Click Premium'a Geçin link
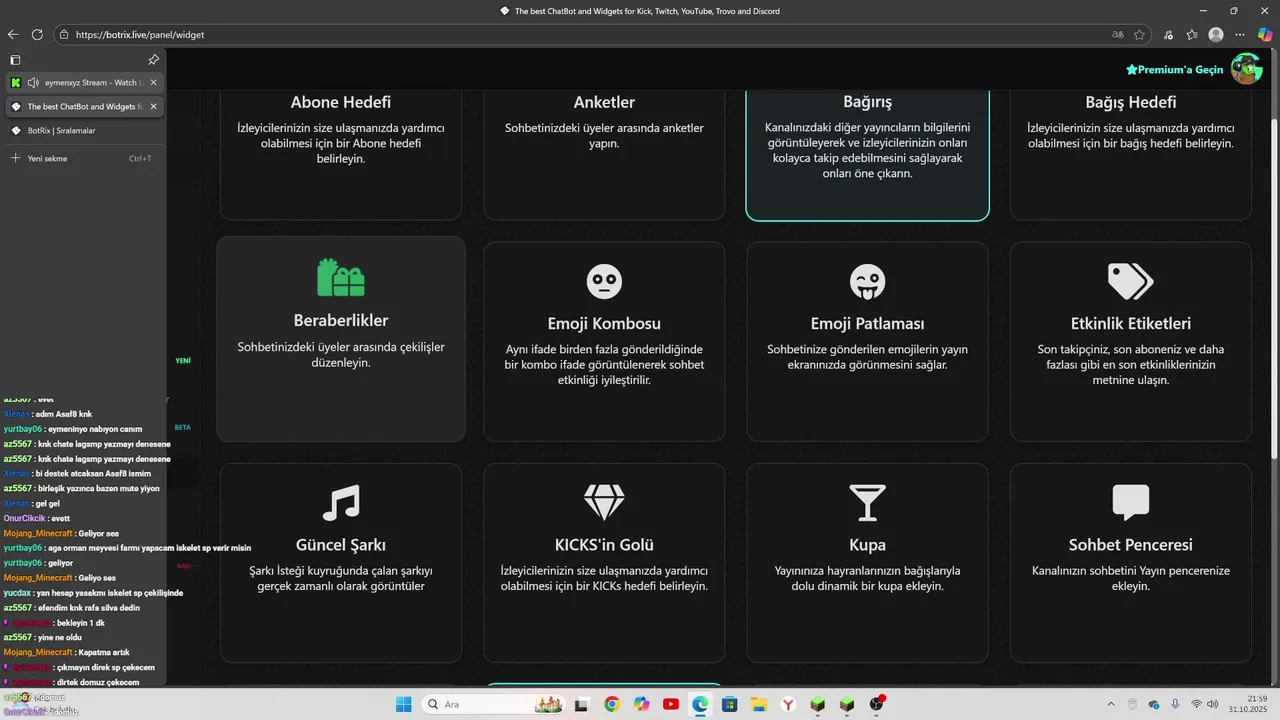The image size is (1280, 720). [1174, 70]
